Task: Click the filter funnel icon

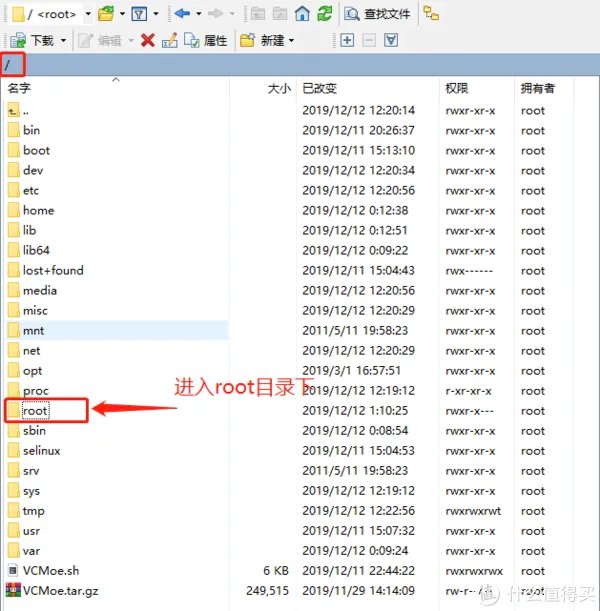Action: tap(140, 14)
